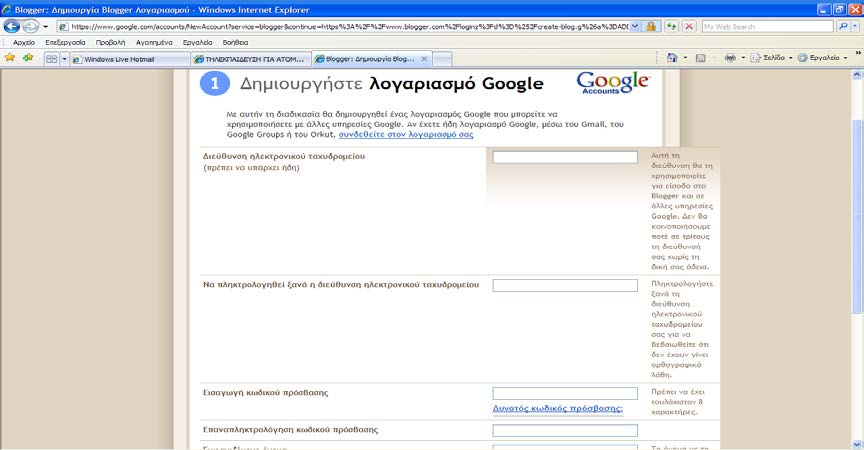Close the Blogger tab with its X
Screen dimensions: 864x450
point(424,59)
